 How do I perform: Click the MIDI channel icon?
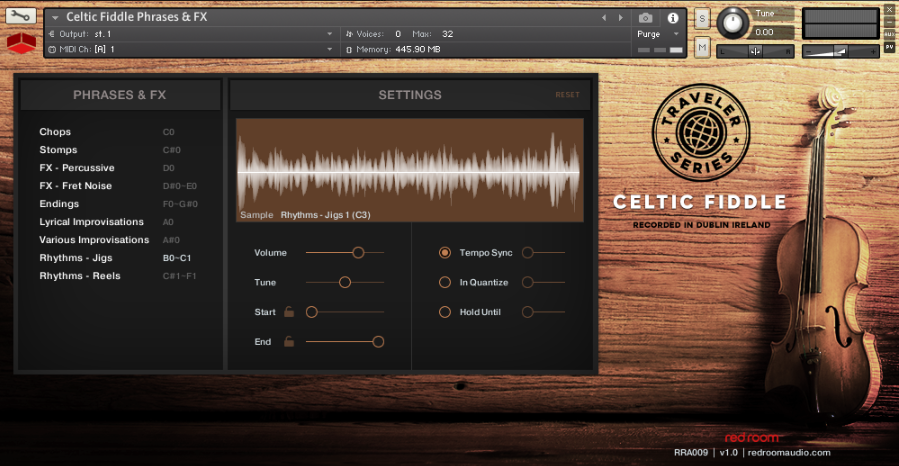click(x=52, y=49)
